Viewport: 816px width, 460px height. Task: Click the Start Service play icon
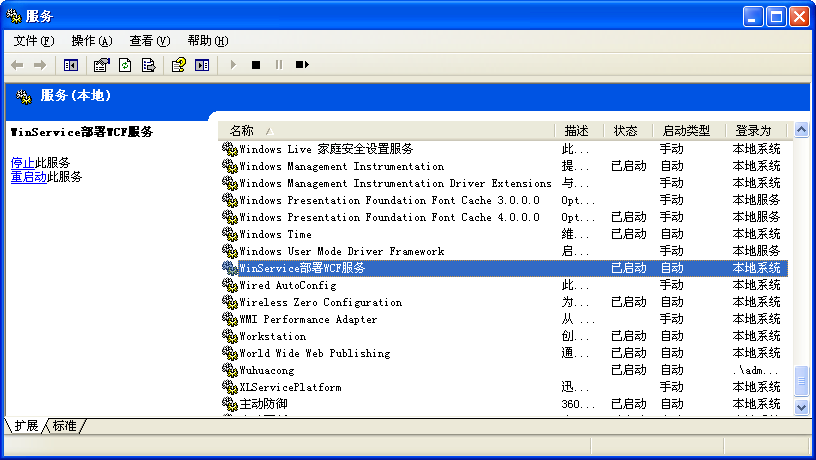233,65
